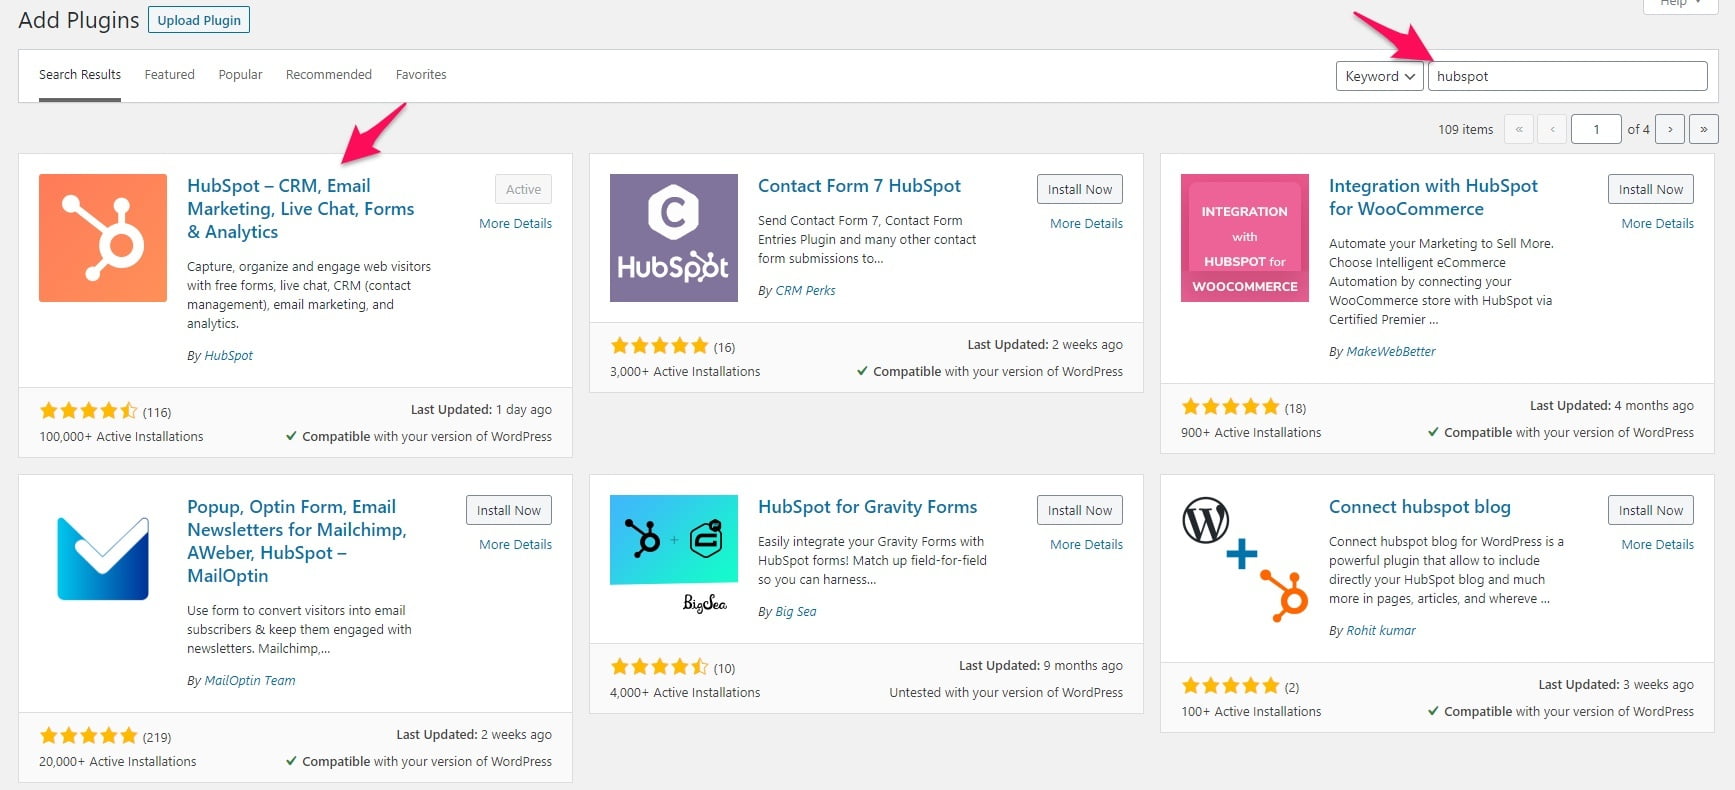Open the Favorites plugins tab
Viewport: 1735px width, 790px height.
point(421,75)
